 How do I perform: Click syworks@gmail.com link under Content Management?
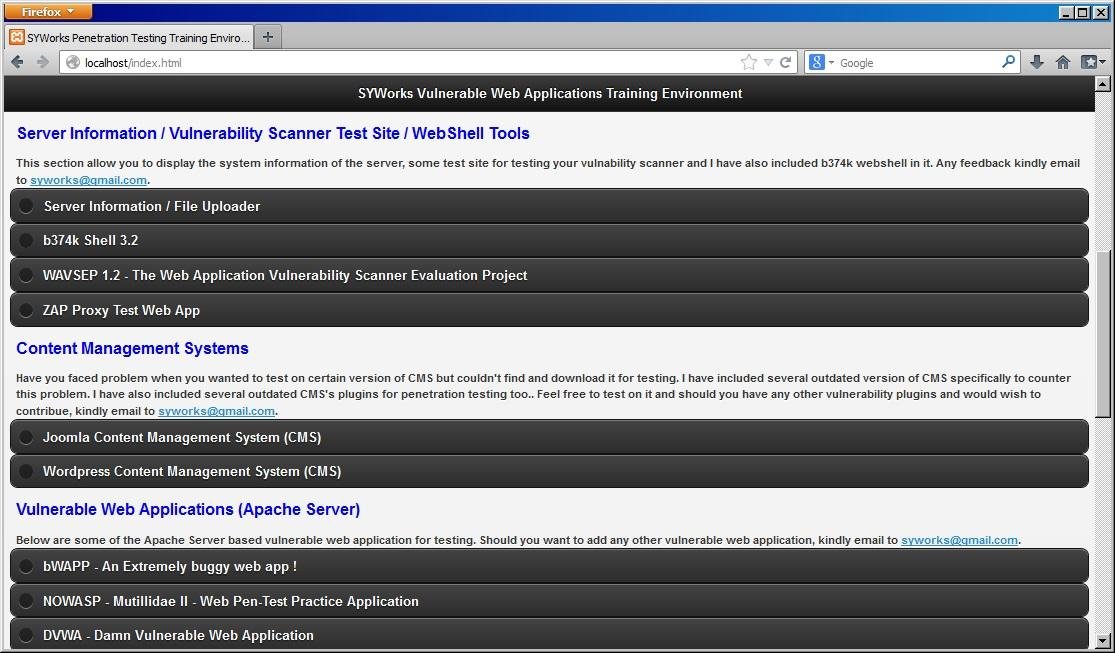[216, 411]
